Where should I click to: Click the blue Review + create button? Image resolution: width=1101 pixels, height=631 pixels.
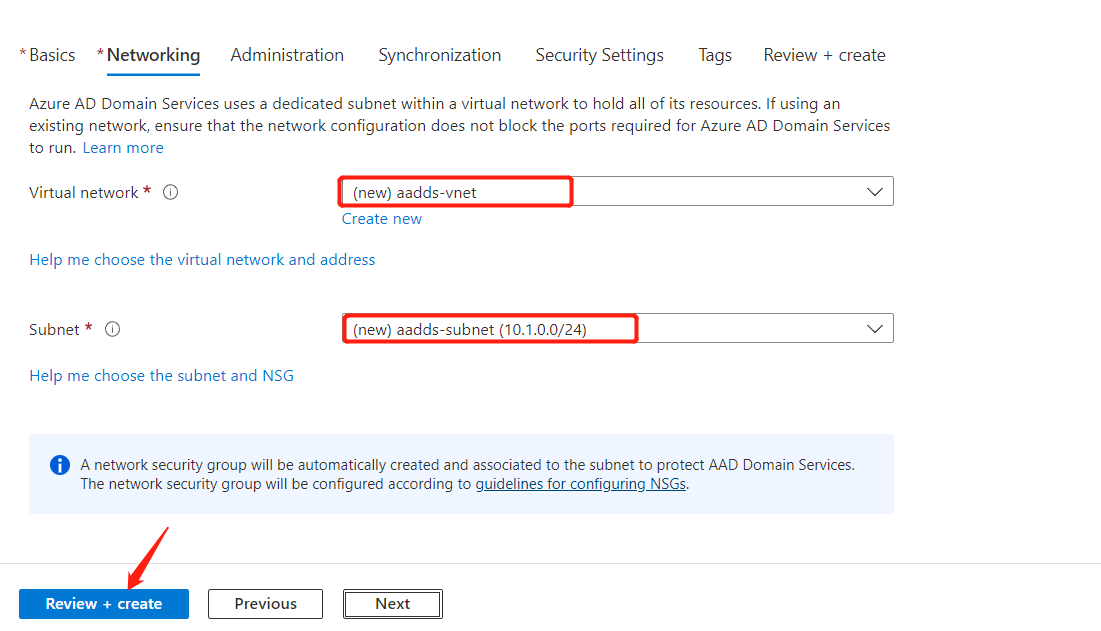pos(104,604)
